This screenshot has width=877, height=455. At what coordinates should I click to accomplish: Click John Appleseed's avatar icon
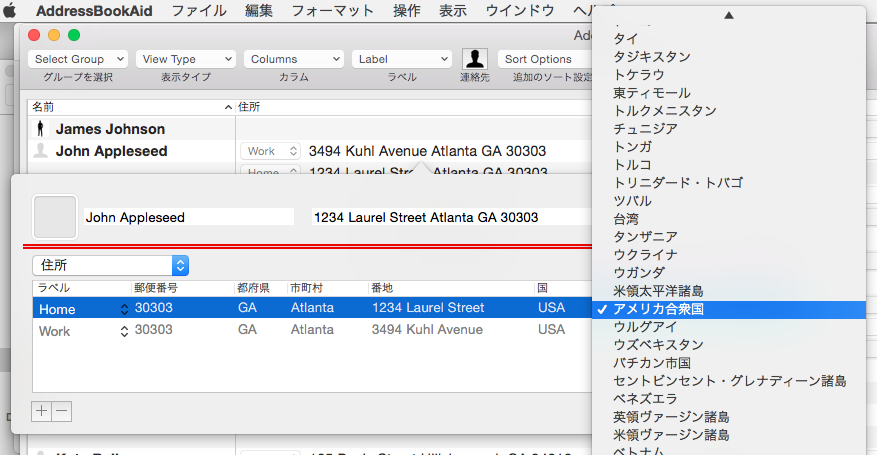tap(41, 150)
